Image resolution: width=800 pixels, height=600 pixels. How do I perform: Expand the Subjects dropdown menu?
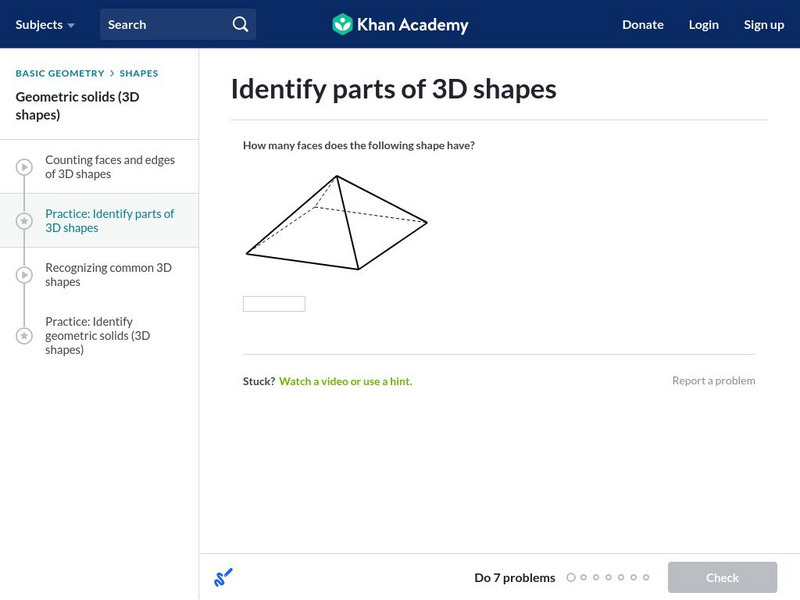pos(45,24)
